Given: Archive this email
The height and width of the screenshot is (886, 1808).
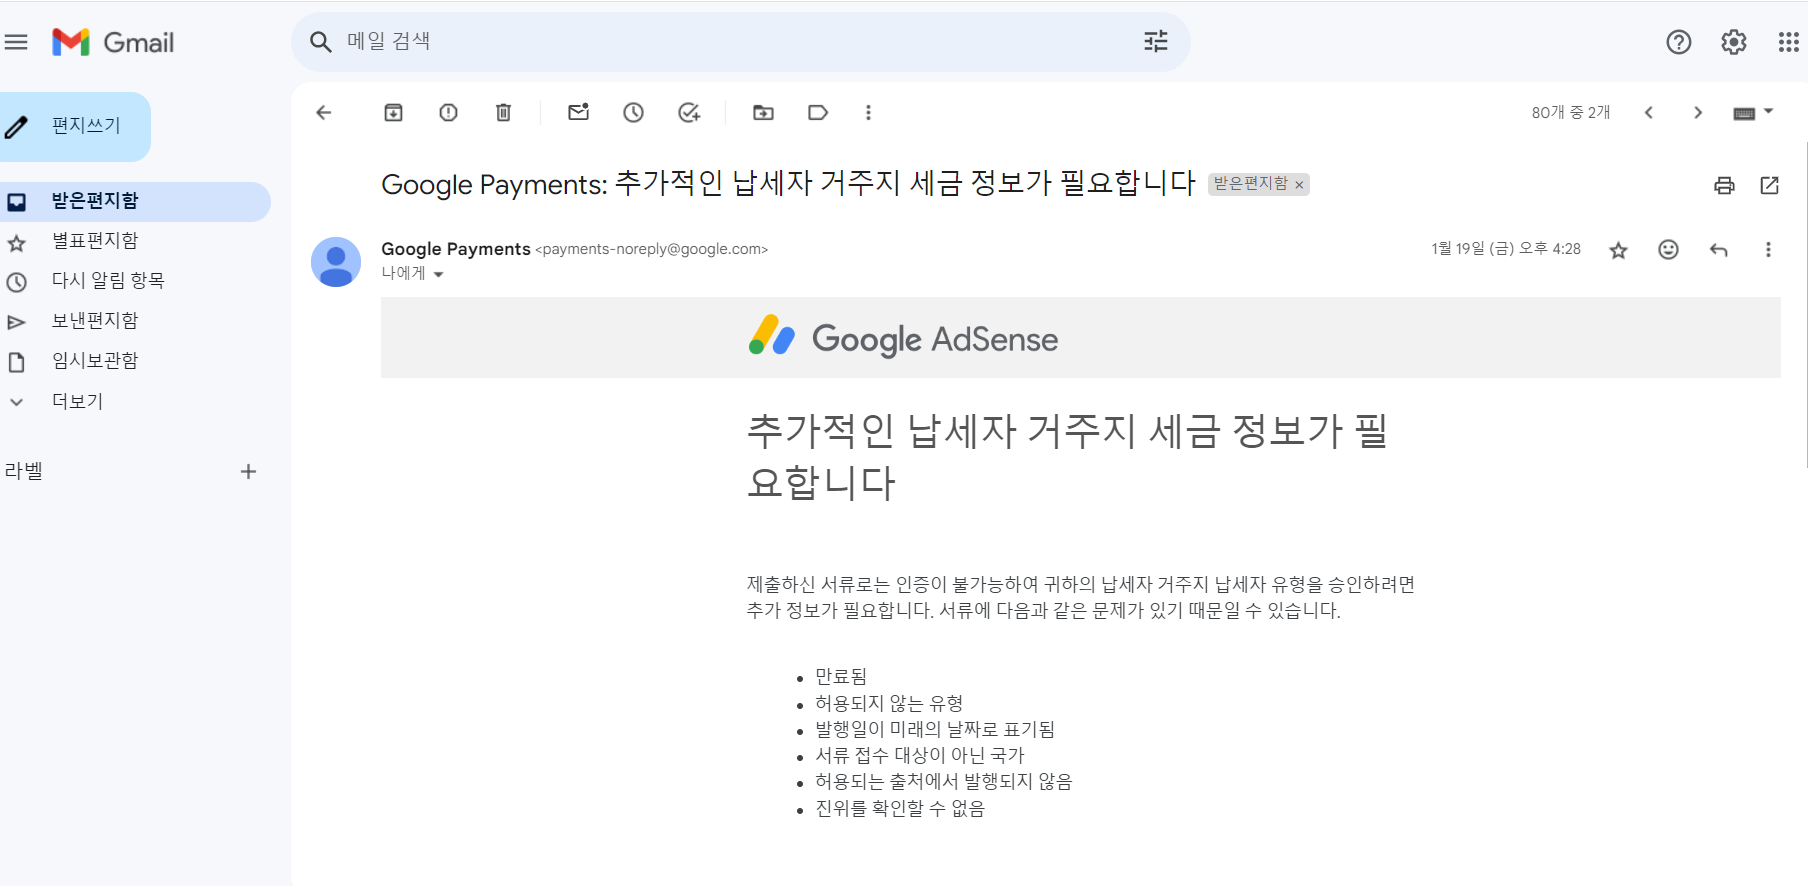Looking at the screenshot, I should [394, 113].
